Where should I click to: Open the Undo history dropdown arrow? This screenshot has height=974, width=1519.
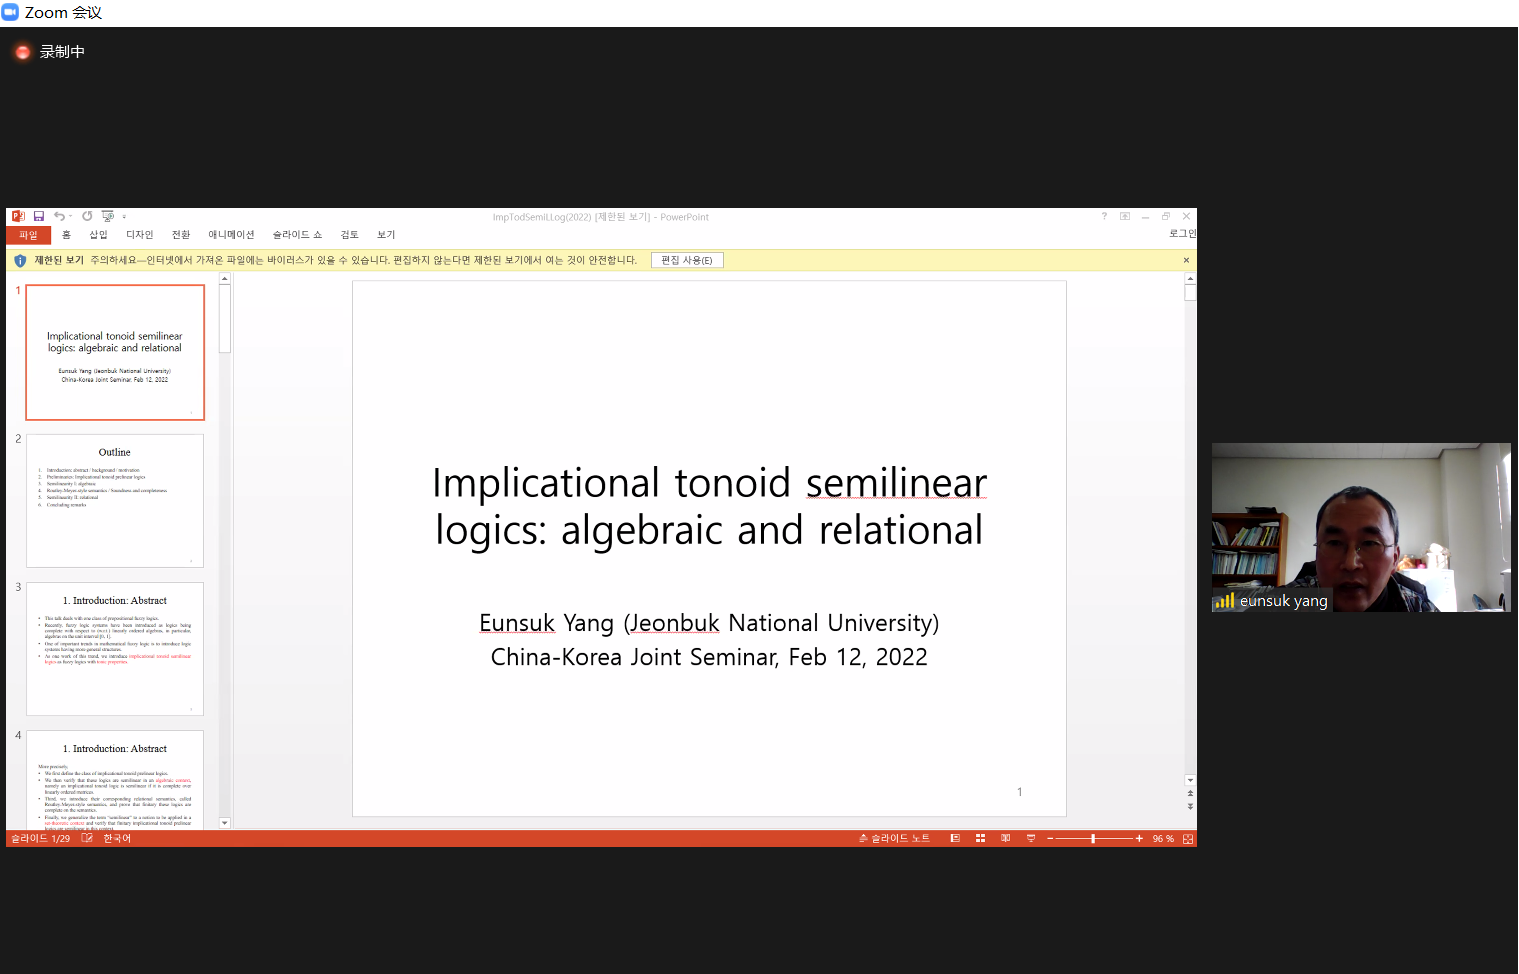point(71,216)
